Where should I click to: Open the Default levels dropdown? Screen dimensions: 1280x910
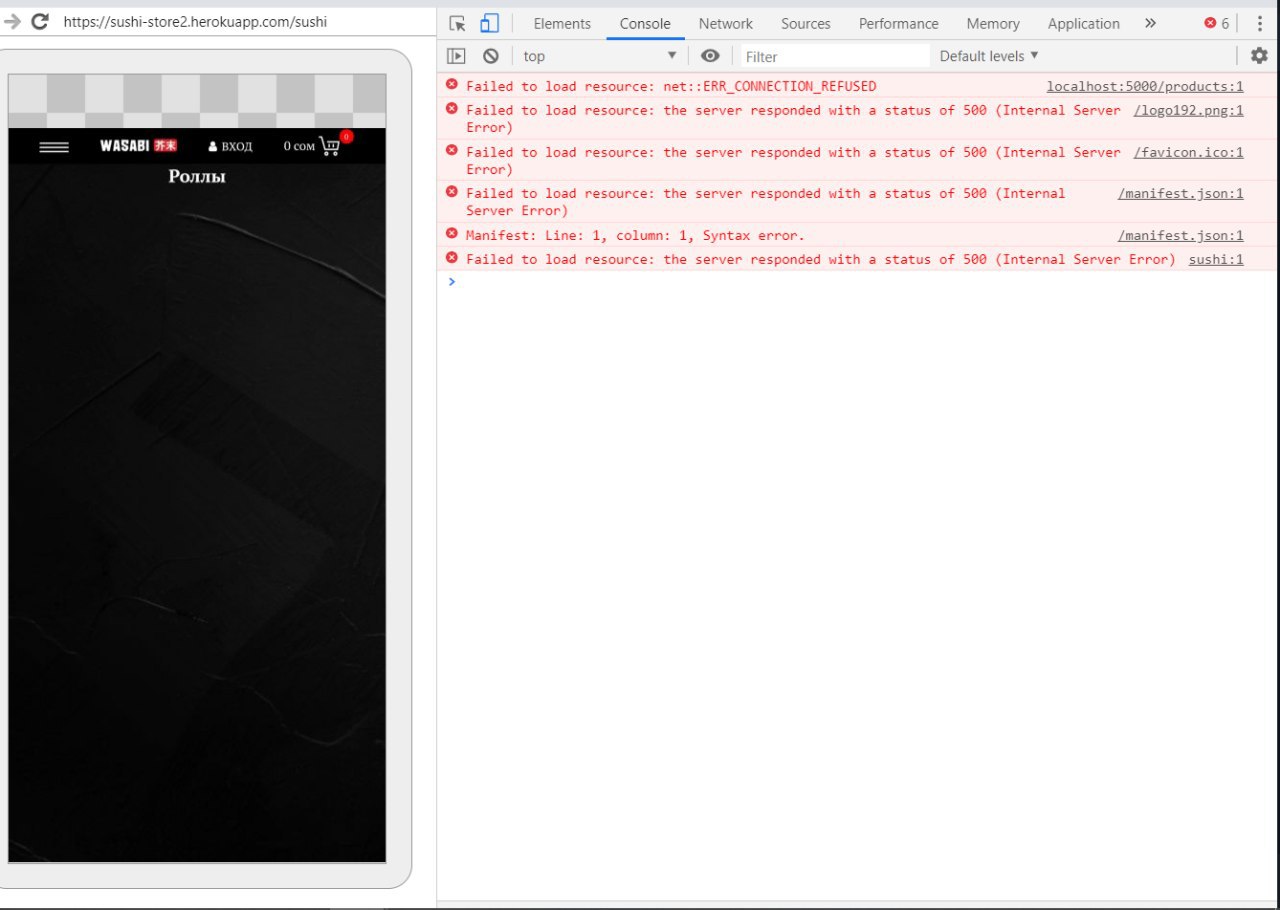[x=989, y=56]
